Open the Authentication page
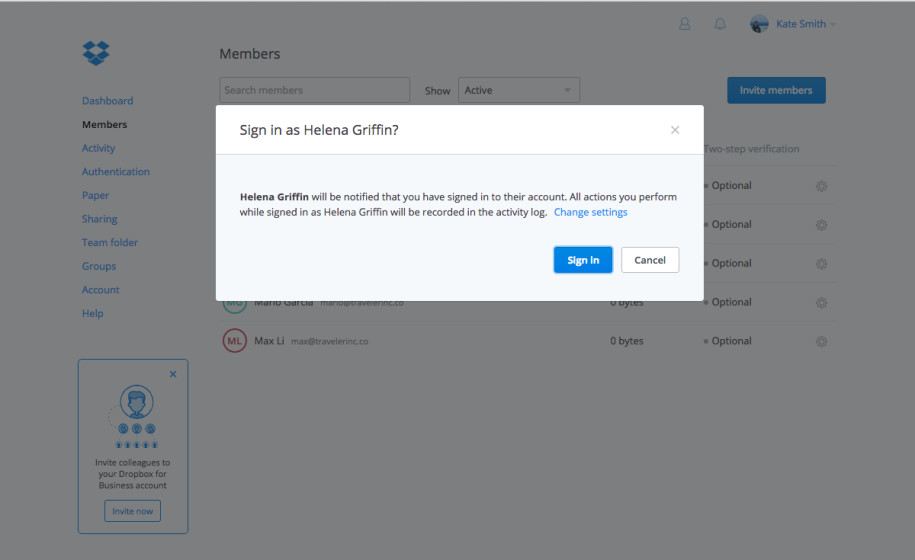The width and height of the screenshot is (915, 560). point(116,172)
